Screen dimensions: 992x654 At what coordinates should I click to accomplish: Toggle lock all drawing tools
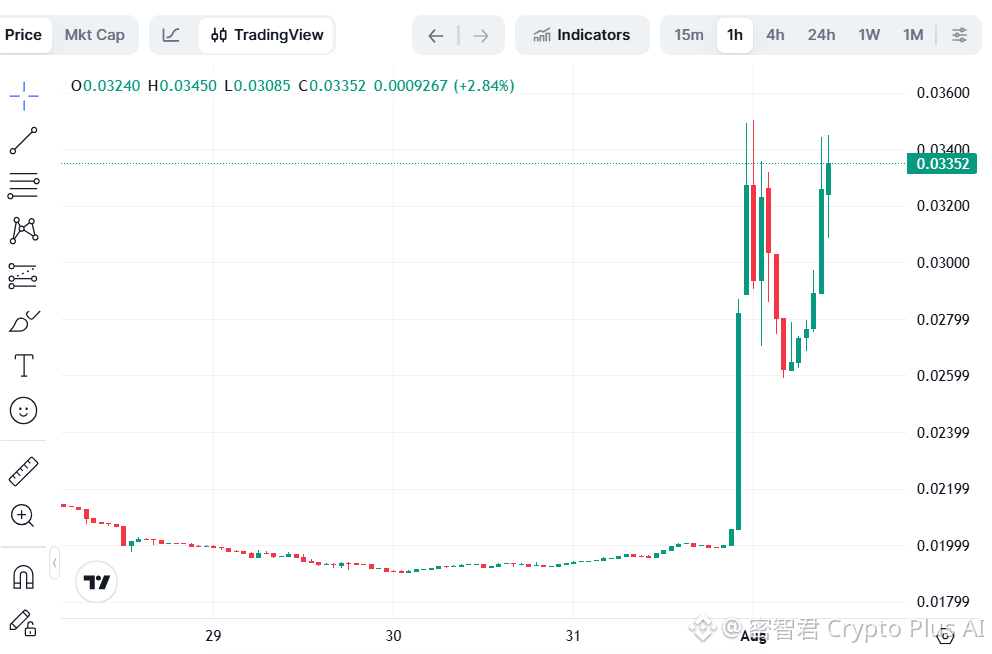click(23, 622)
